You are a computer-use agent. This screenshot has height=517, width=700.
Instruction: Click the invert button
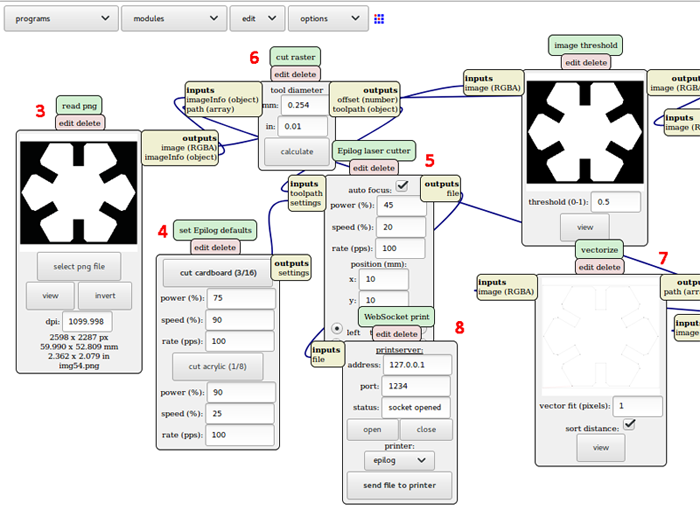(105, 296)
